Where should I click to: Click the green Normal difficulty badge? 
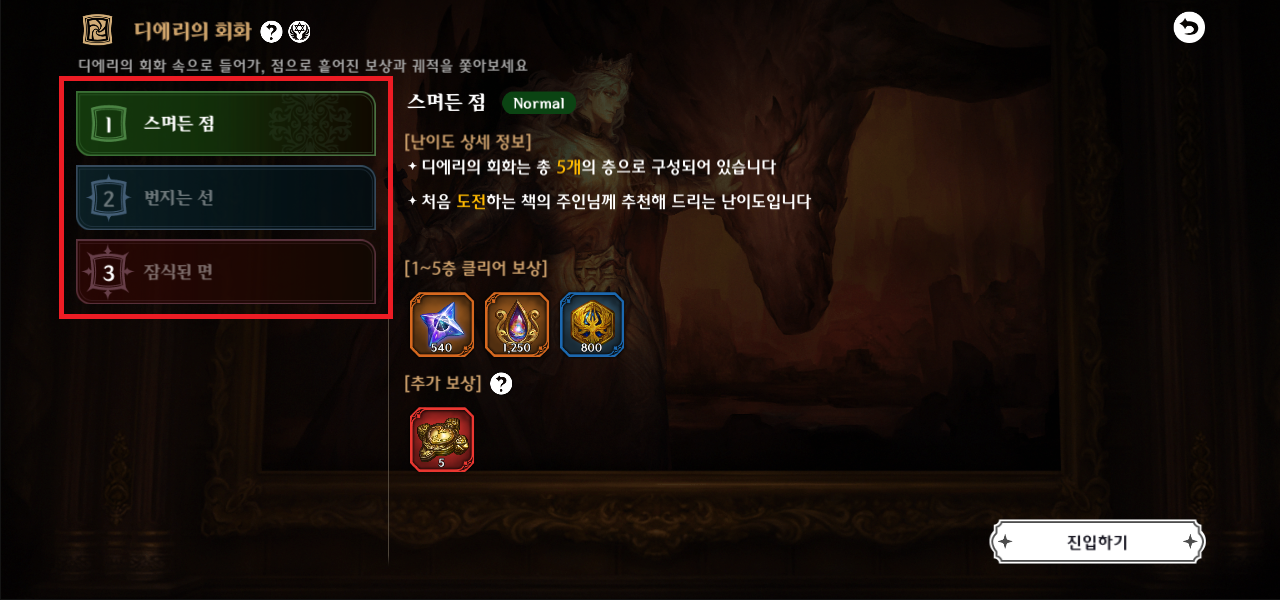(x=539, y=103)
